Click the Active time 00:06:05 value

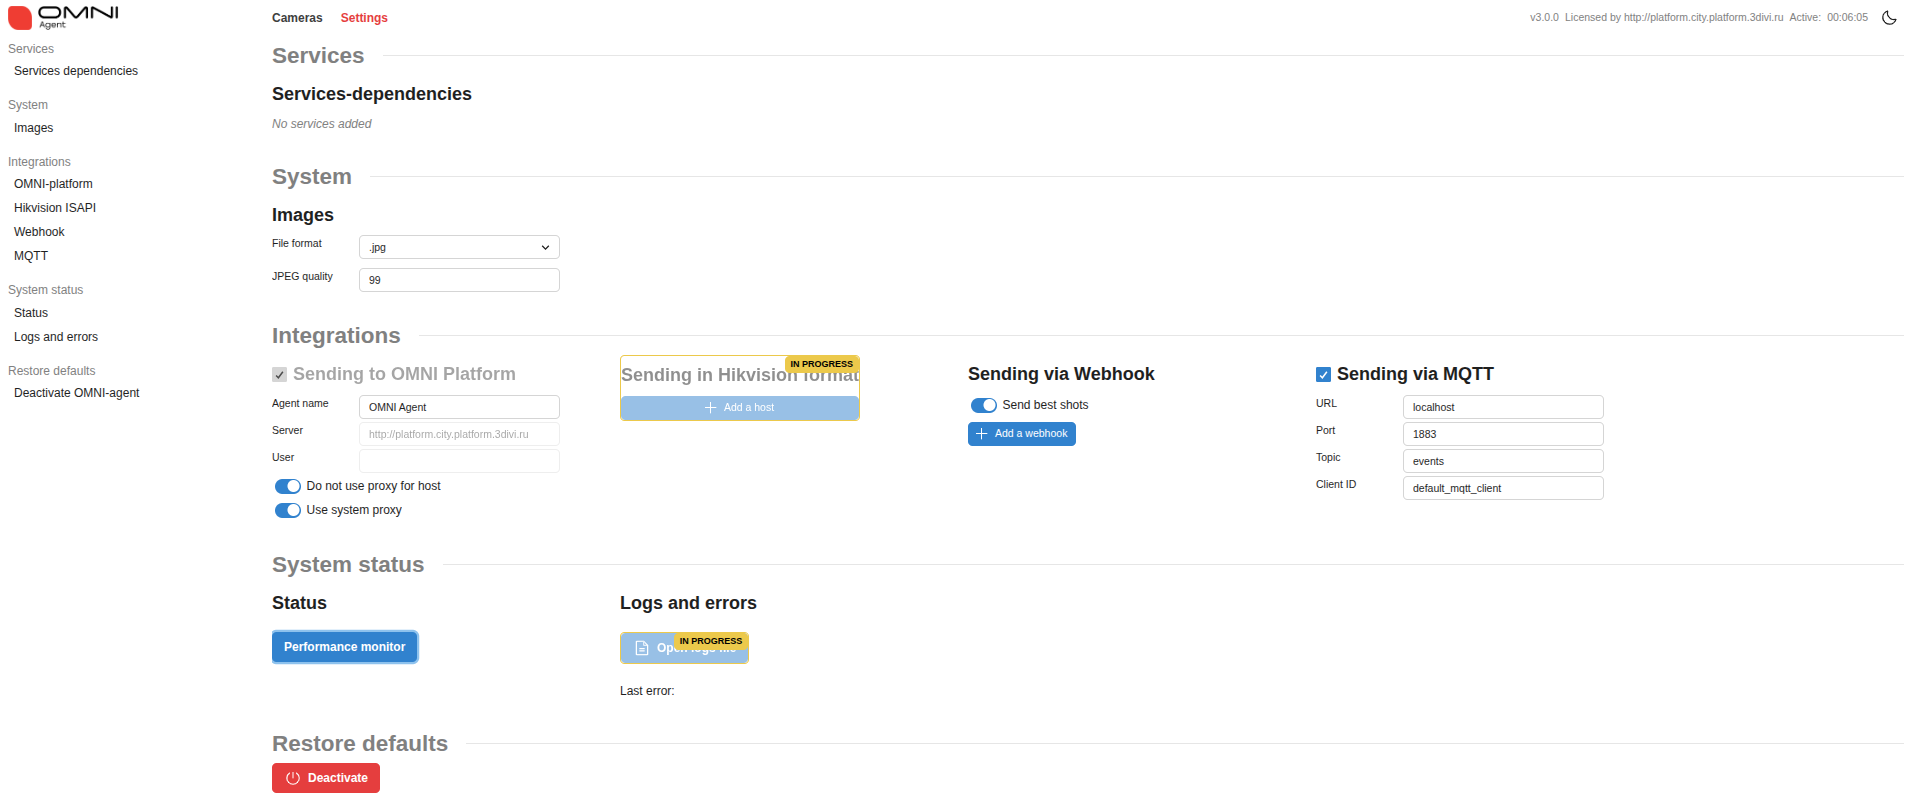(1847, 18)
